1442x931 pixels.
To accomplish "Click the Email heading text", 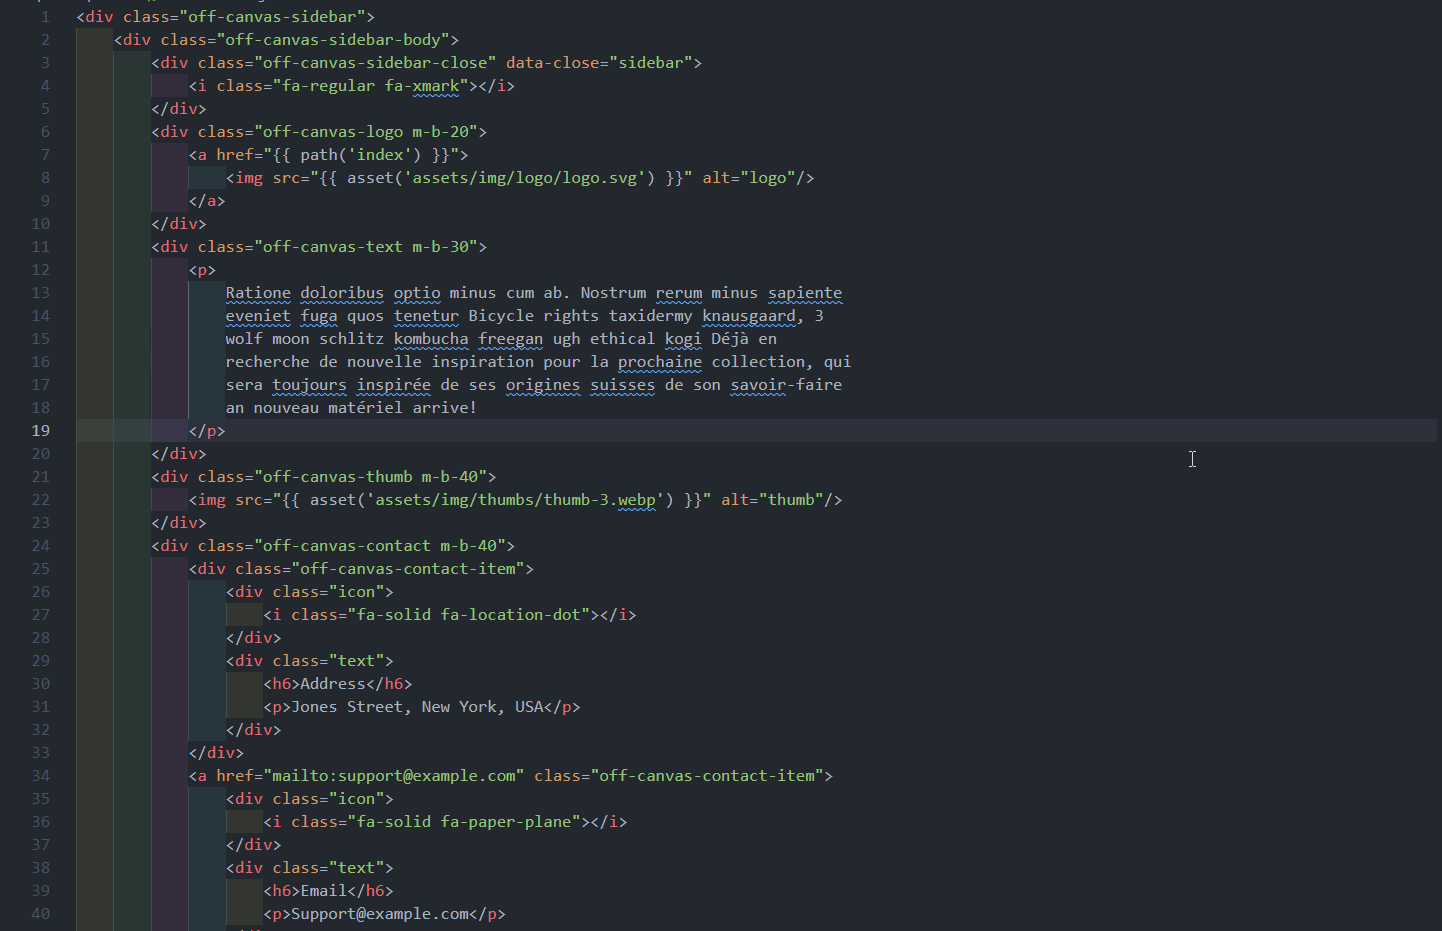I will [323, 891].
